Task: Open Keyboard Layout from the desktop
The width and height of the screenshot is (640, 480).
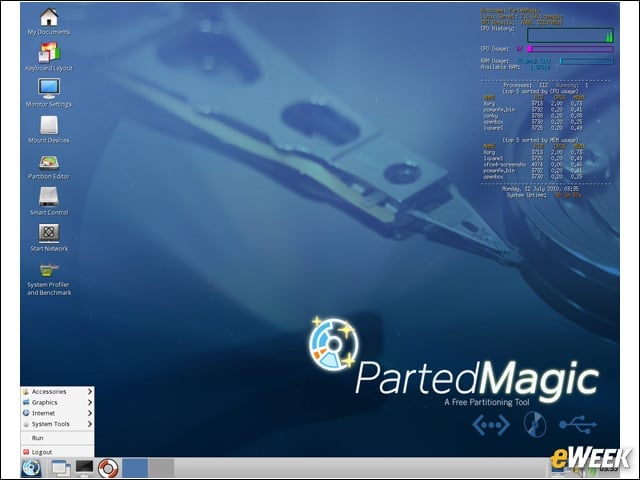Action: pyautogui.click(x=49, y=57)
